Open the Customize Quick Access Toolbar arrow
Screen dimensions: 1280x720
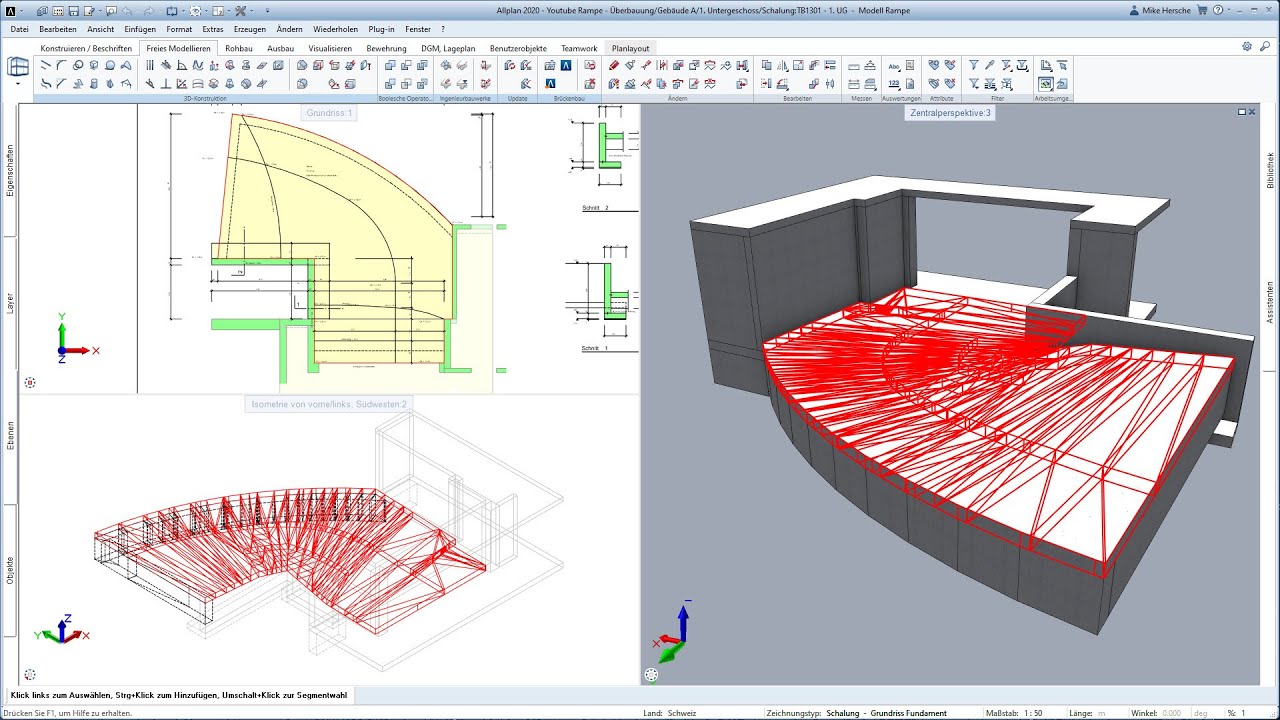click(267, 12)
